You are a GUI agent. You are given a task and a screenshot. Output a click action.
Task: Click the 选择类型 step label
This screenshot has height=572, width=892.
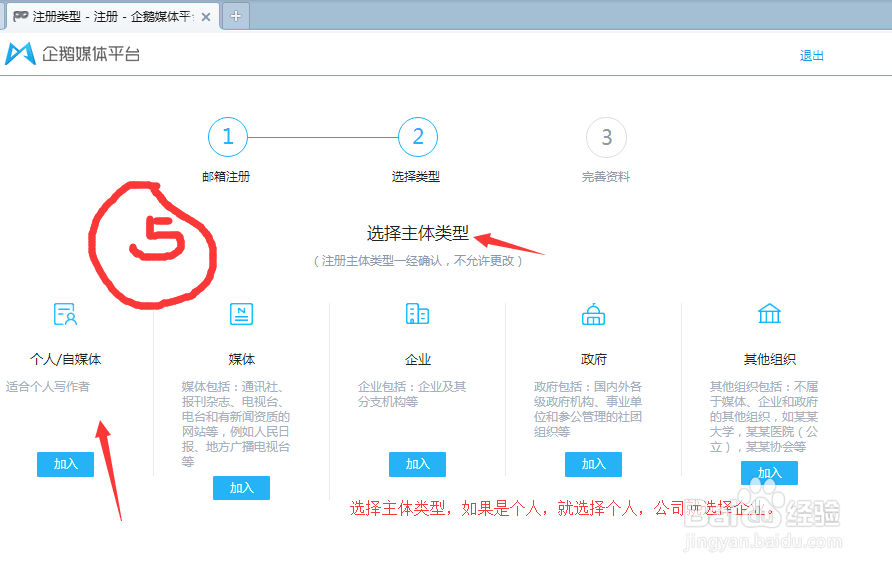pyautogui.click(x=416, y=177)
